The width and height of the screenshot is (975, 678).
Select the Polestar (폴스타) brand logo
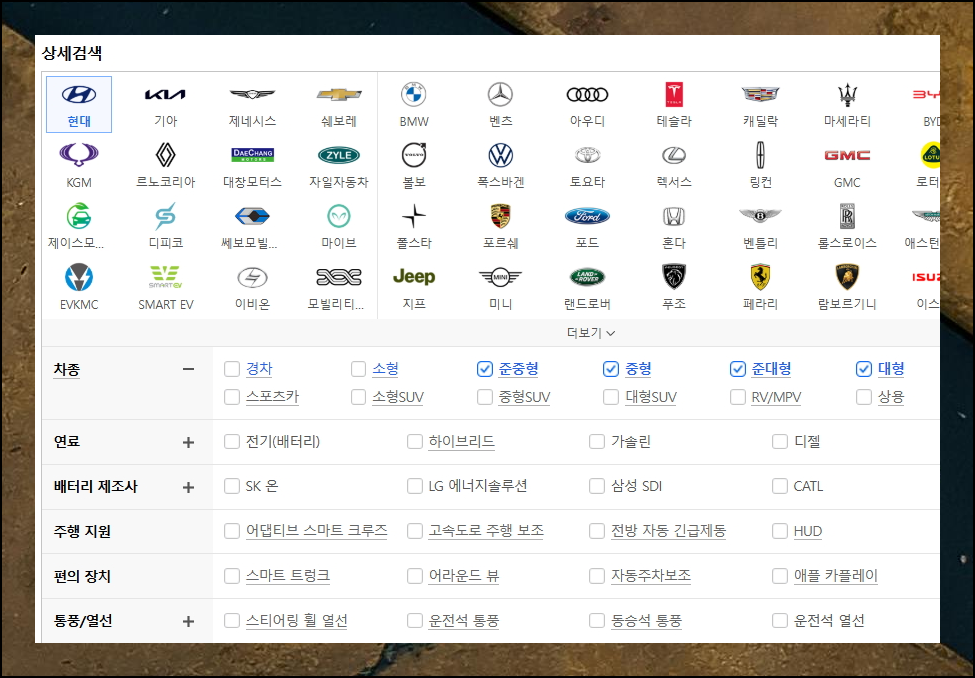click(414, 216)
